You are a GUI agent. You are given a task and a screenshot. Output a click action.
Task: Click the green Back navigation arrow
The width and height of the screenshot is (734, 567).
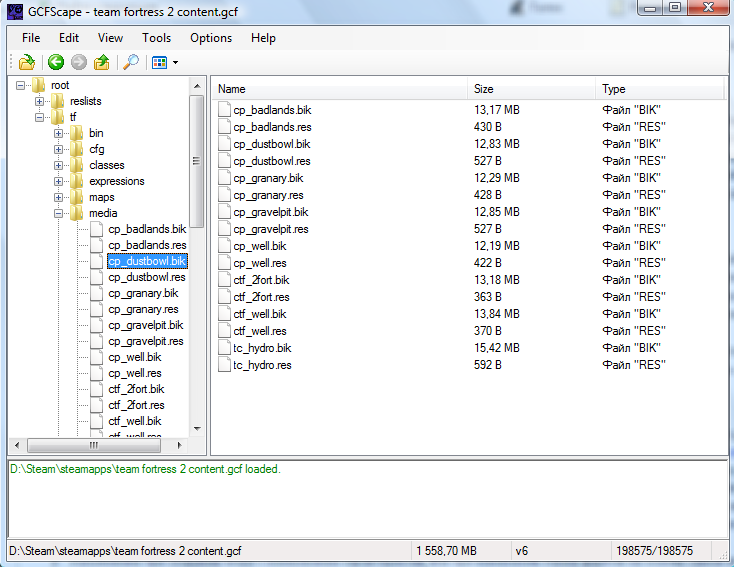pos(56,63)
